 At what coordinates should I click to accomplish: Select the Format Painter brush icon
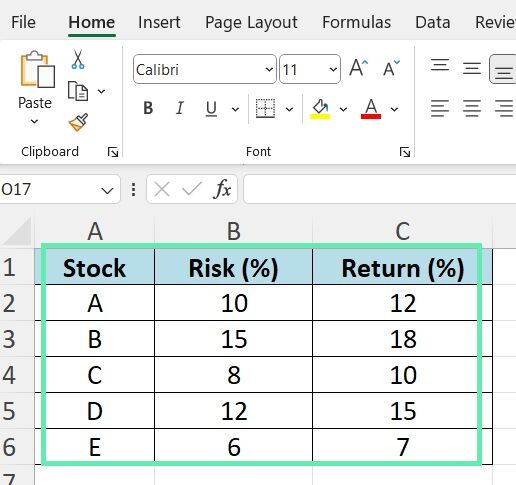pos(79,122)
